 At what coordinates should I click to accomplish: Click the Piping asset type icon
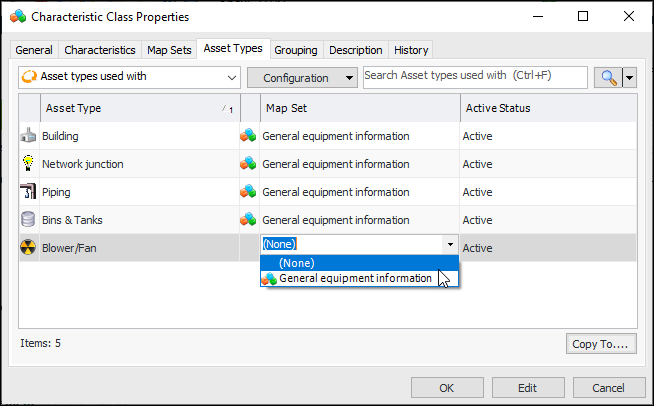tap(29, 192)
